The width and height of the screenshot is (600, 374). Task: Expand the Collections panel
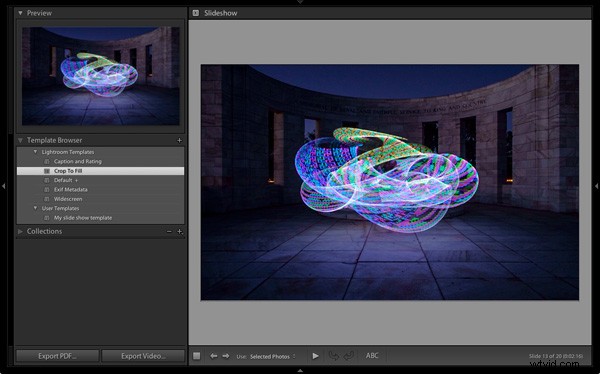click(20, 231)
